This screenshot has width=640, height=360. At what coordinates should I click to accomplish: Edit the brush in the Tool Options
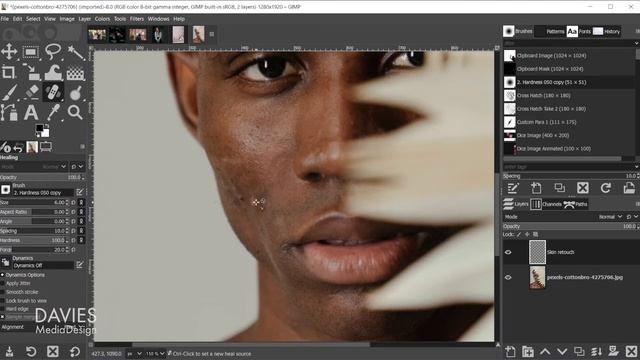pos(80,191)
